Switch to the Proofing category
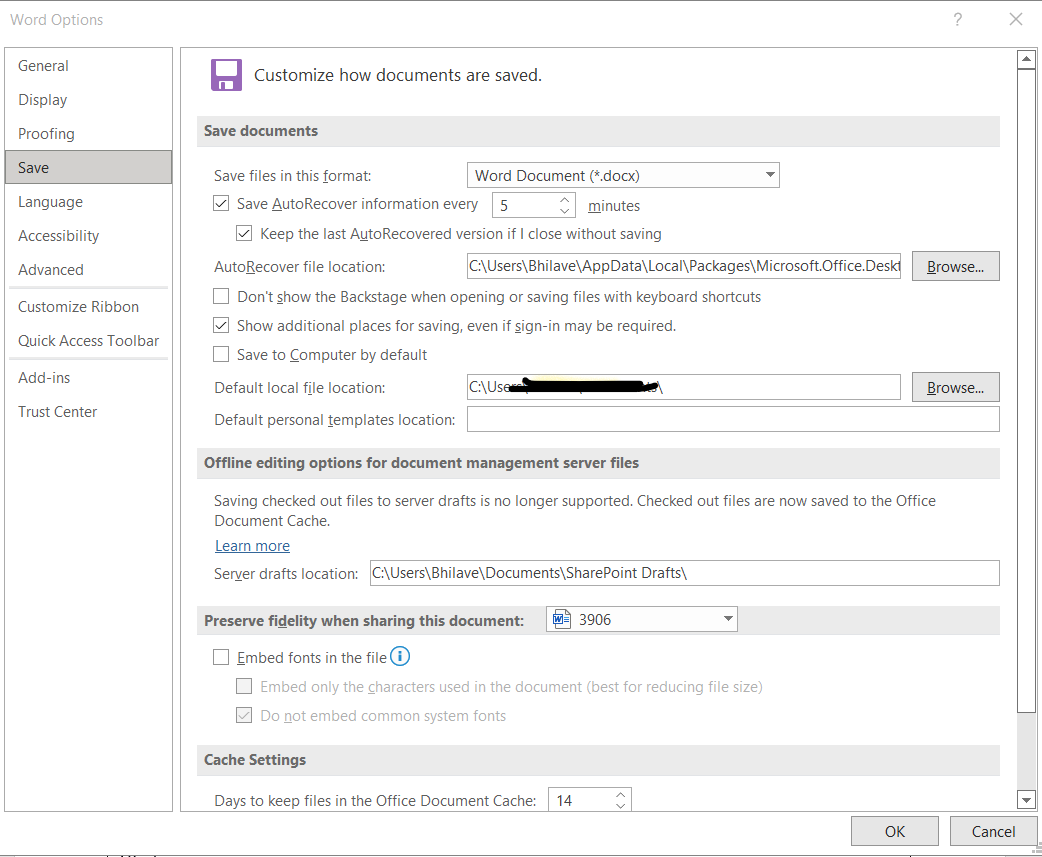The width and height of the screenshot is (1042, 857). (46, 134)
